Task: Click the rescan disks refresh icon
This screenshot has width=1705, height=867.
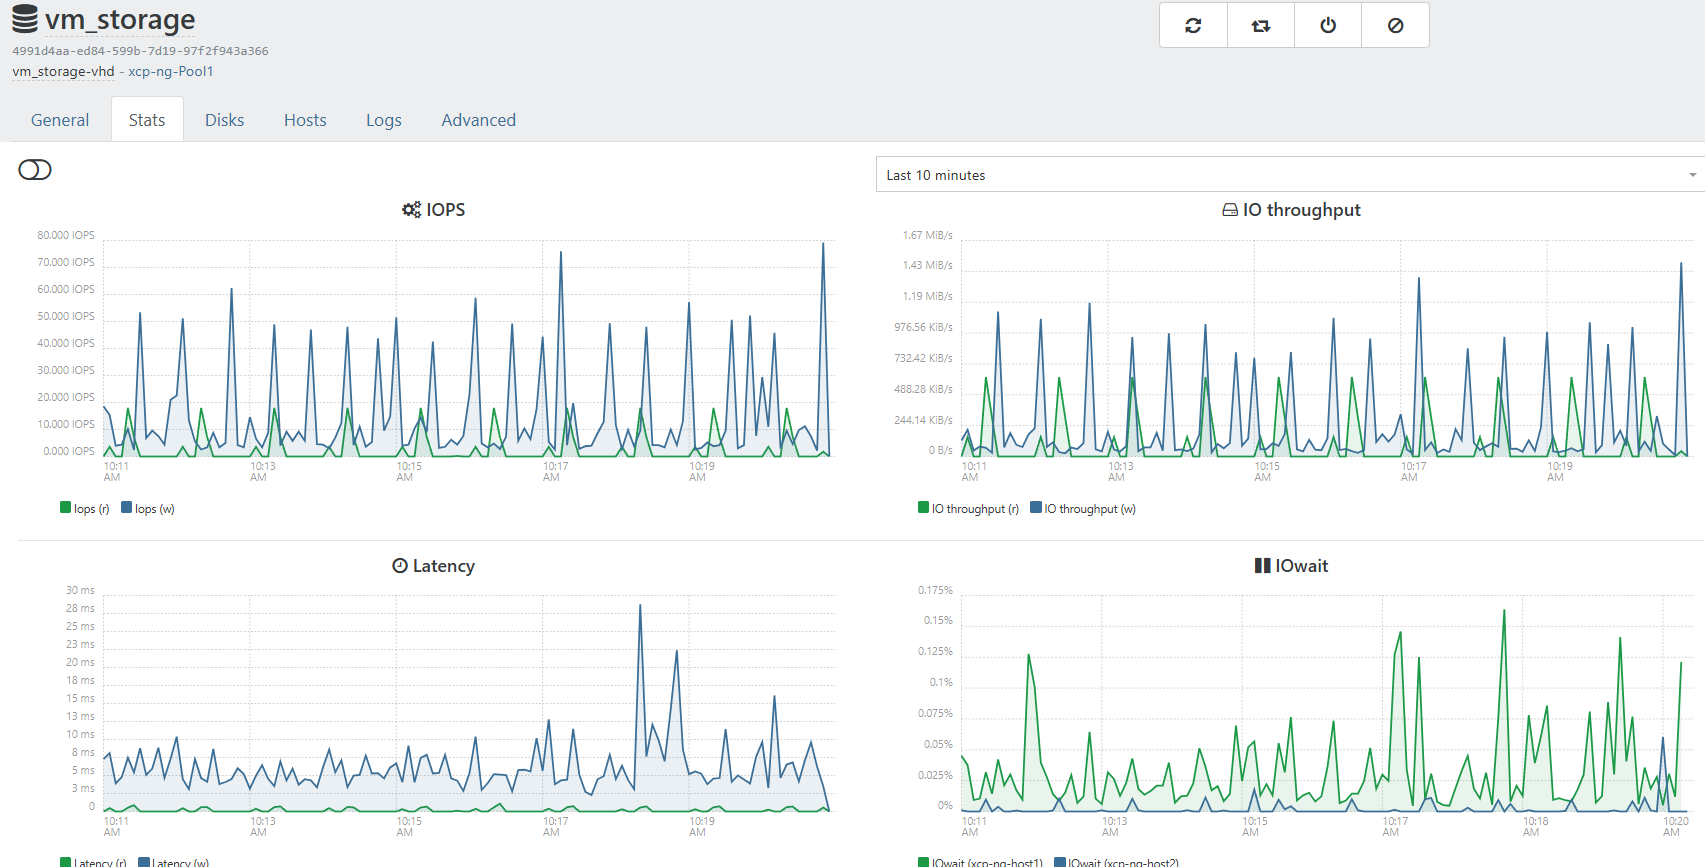Action: coord(1193,25)
